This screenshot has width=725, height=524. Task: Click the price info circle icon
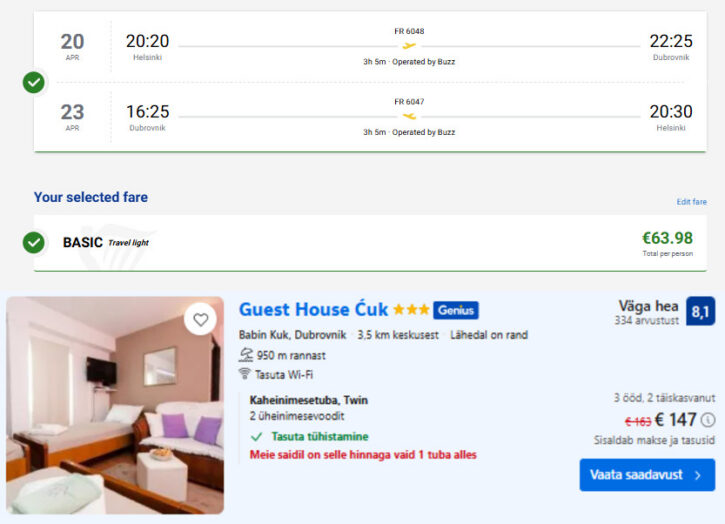(708, 420)
